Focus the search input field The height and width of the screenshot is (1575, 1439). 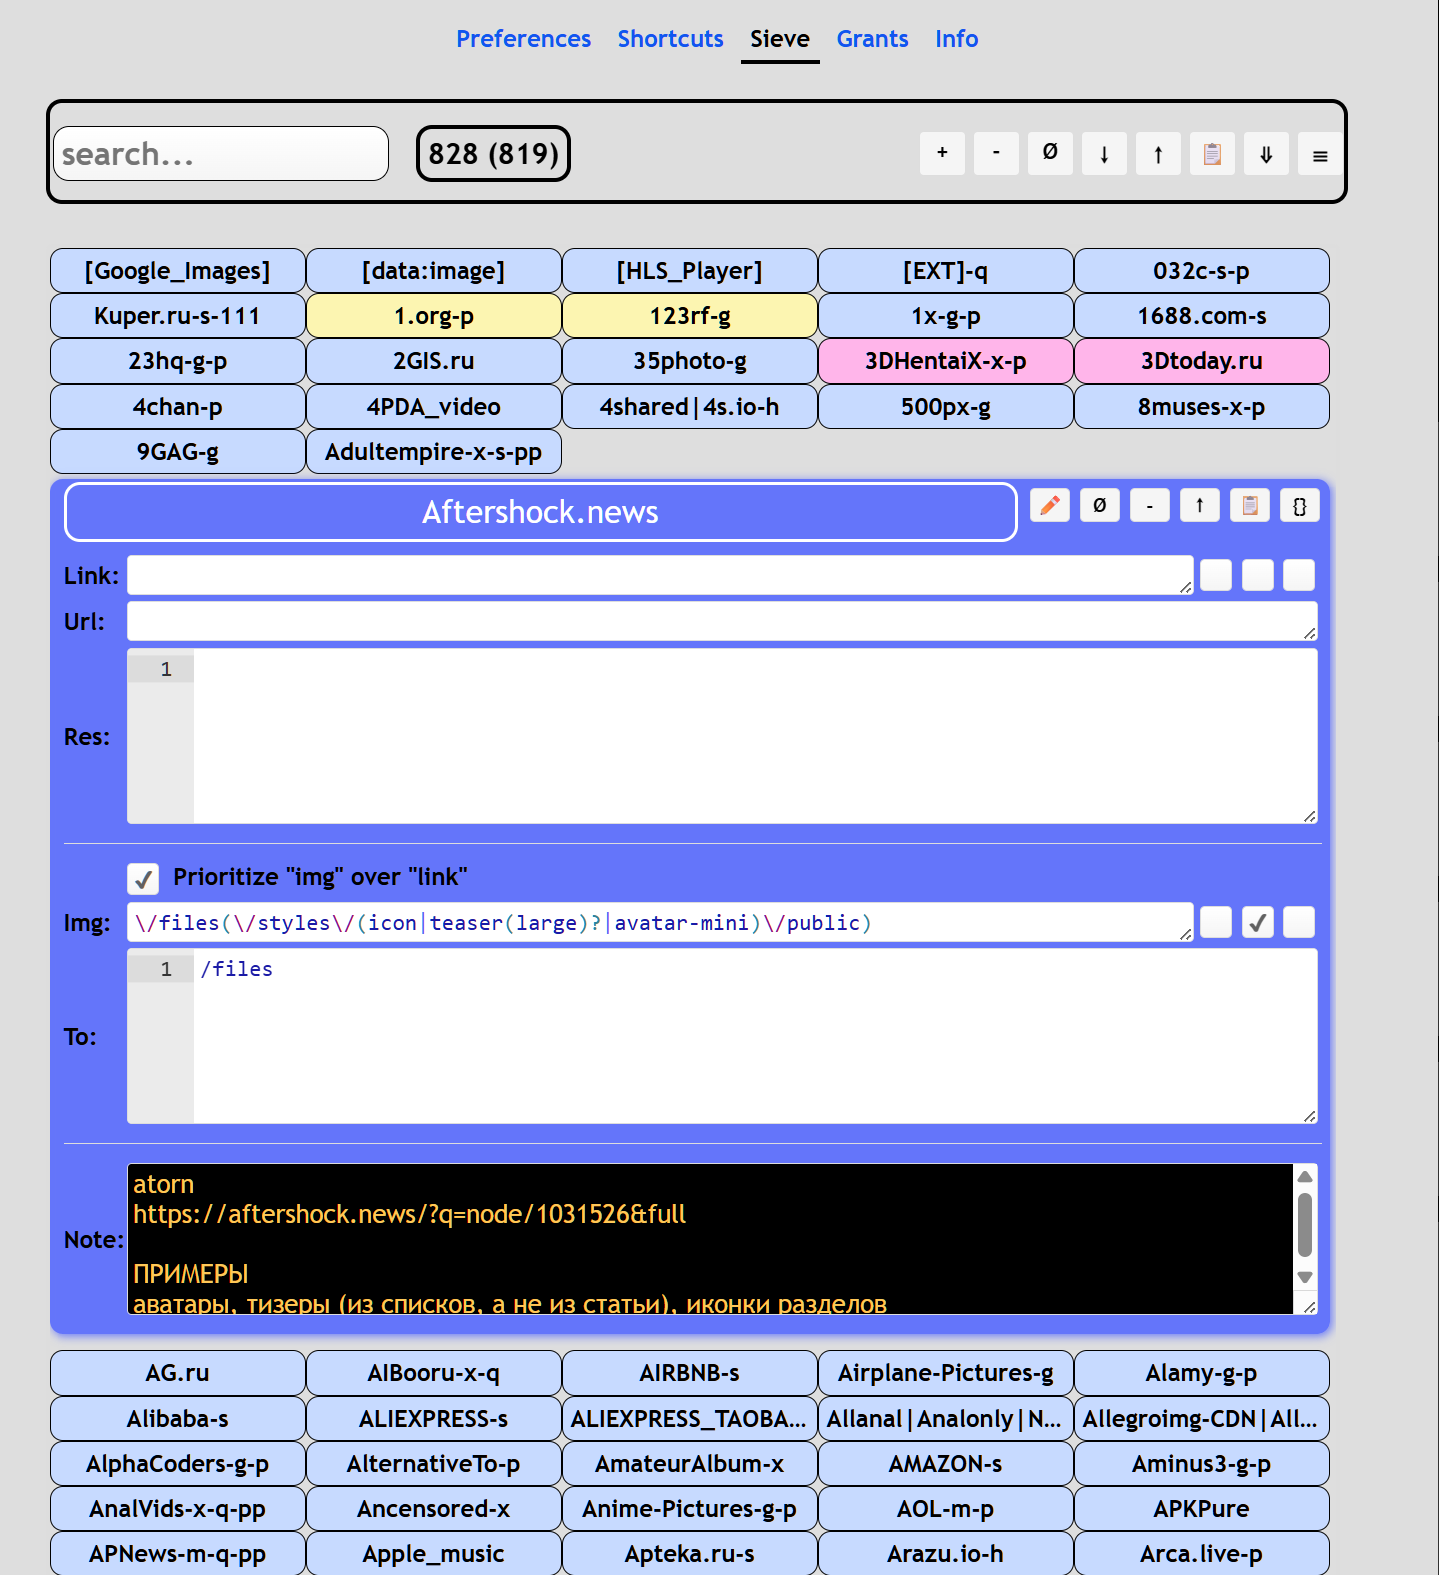[x=221, y=154]
